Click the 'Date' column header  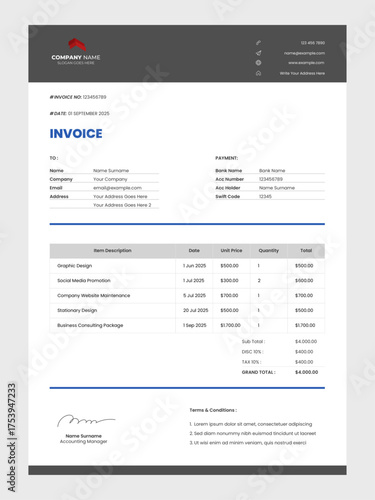coord(194,250)
